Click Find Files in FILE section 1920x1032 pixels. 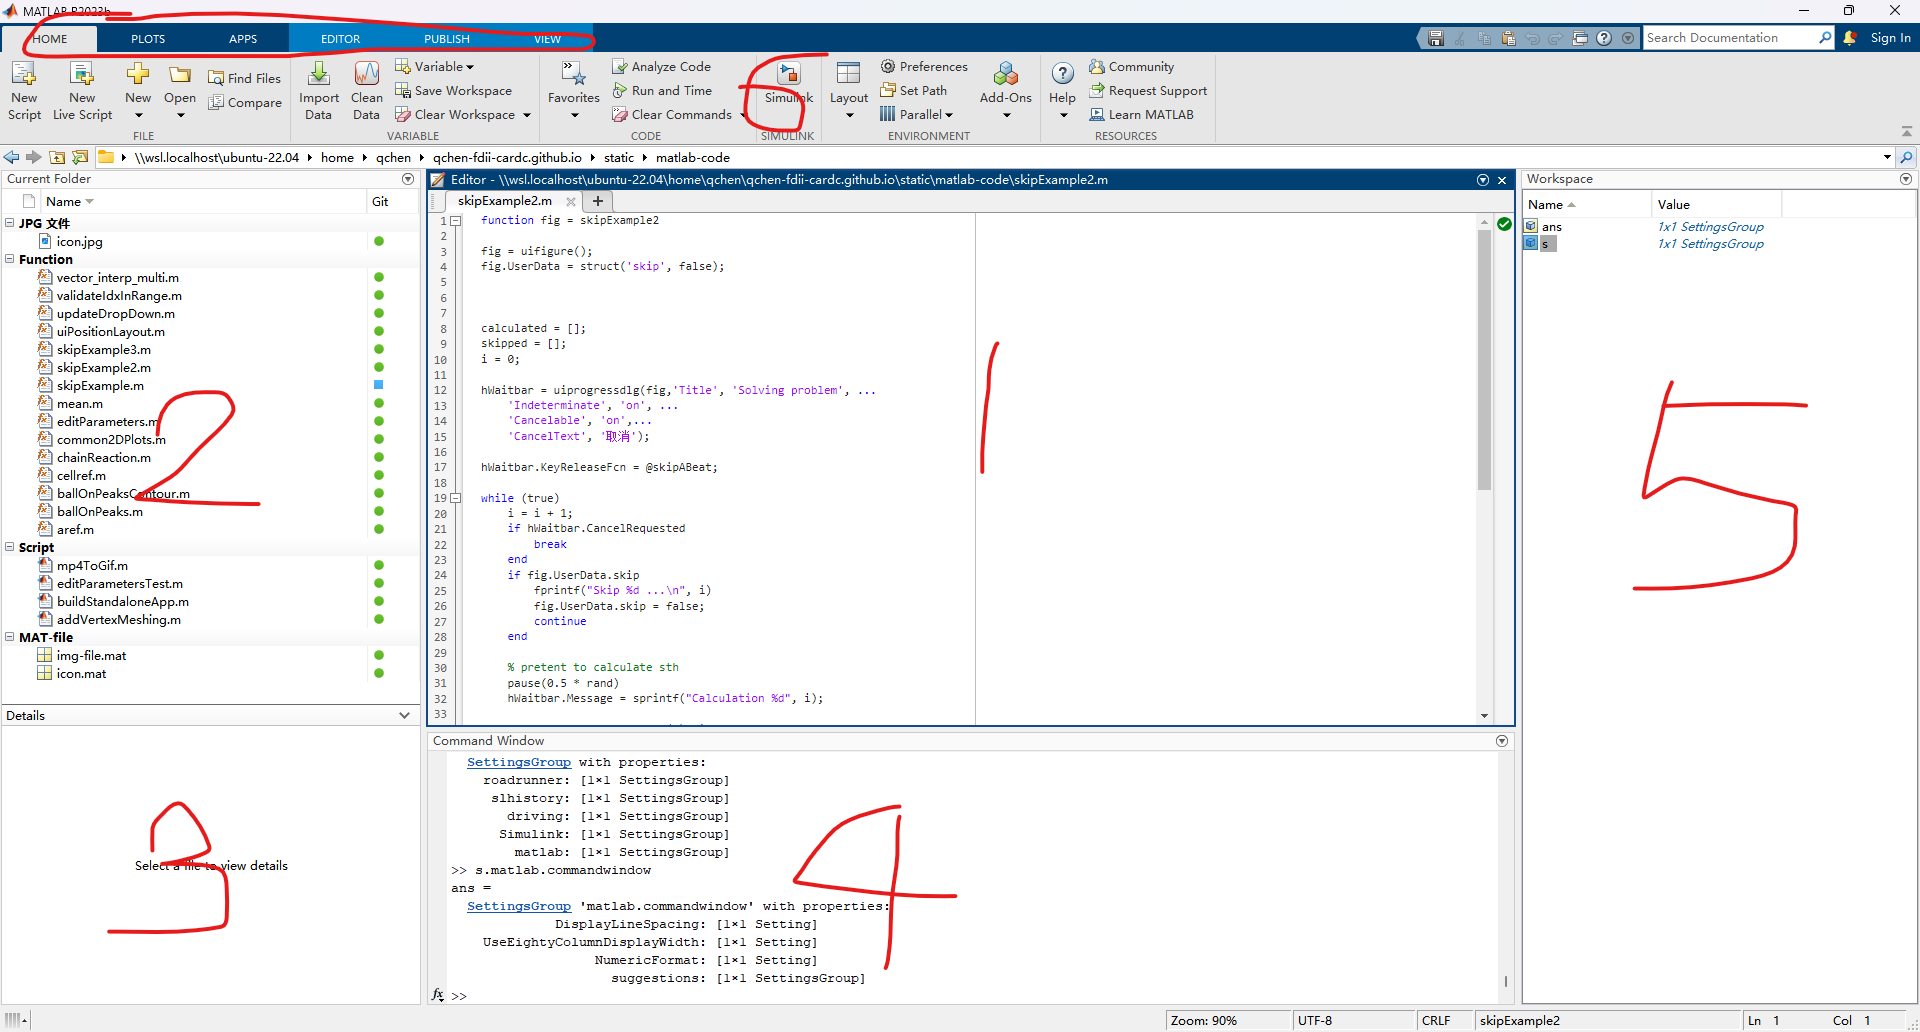coord(245,78)
